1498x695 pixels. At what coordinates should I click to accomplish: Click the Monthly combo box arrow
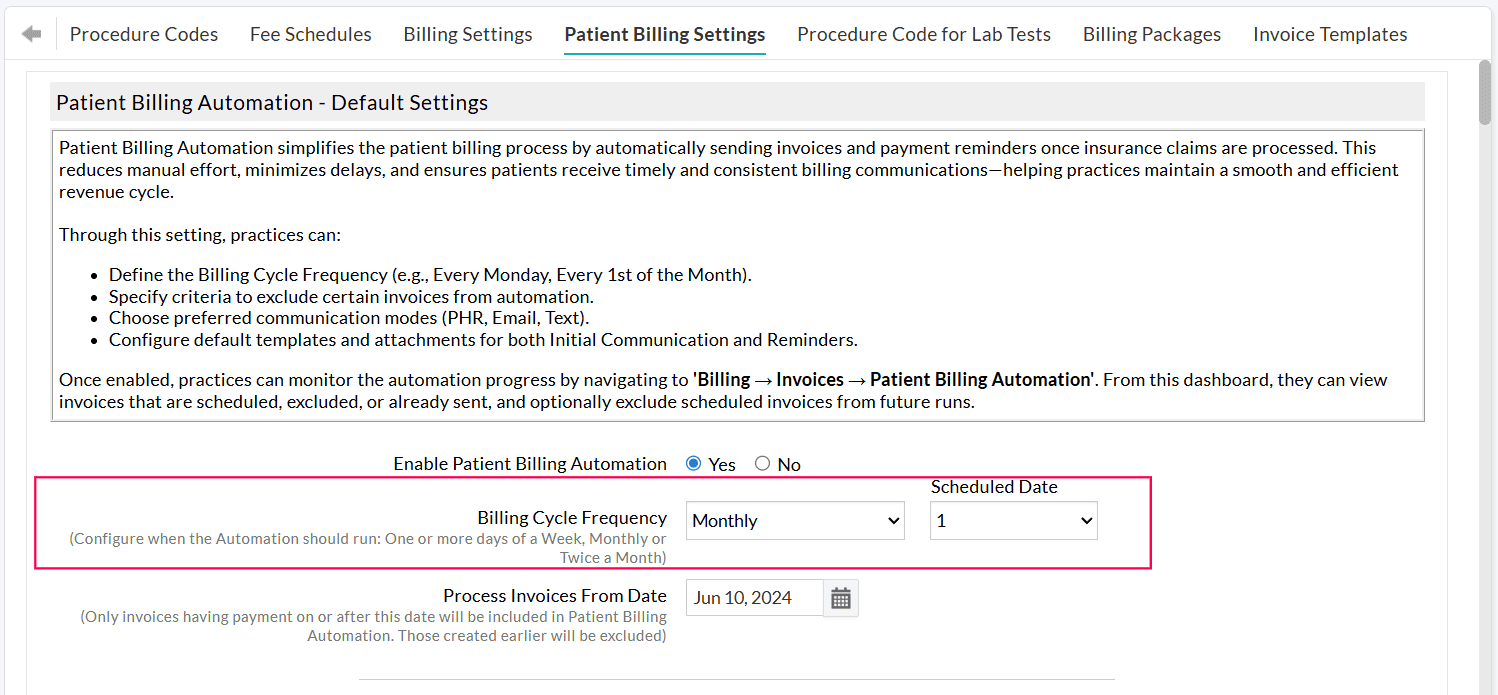coord(893,520)
